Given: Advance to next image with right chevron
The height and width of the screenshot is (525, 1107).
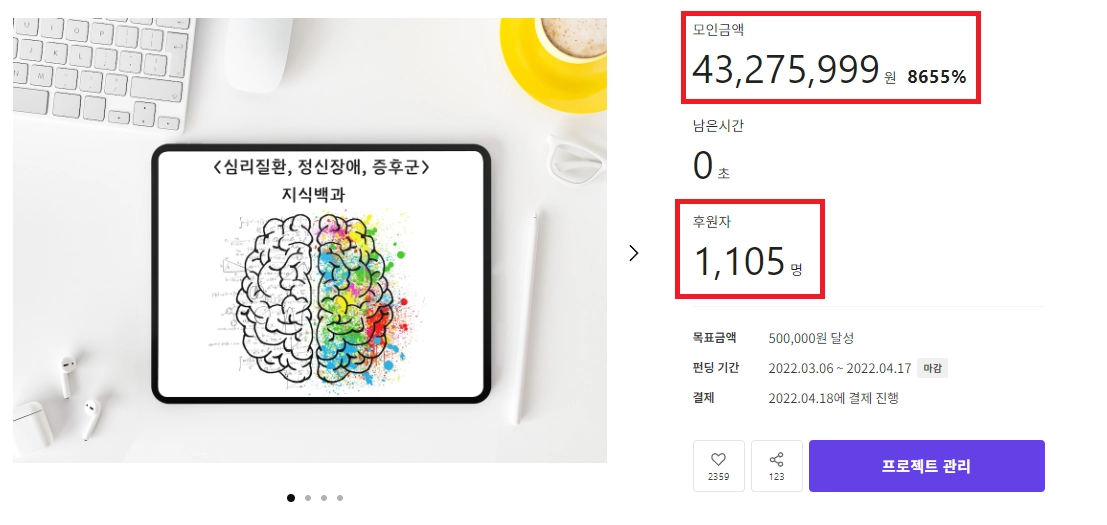Looking at the screenshot, I should pos(633,253).
